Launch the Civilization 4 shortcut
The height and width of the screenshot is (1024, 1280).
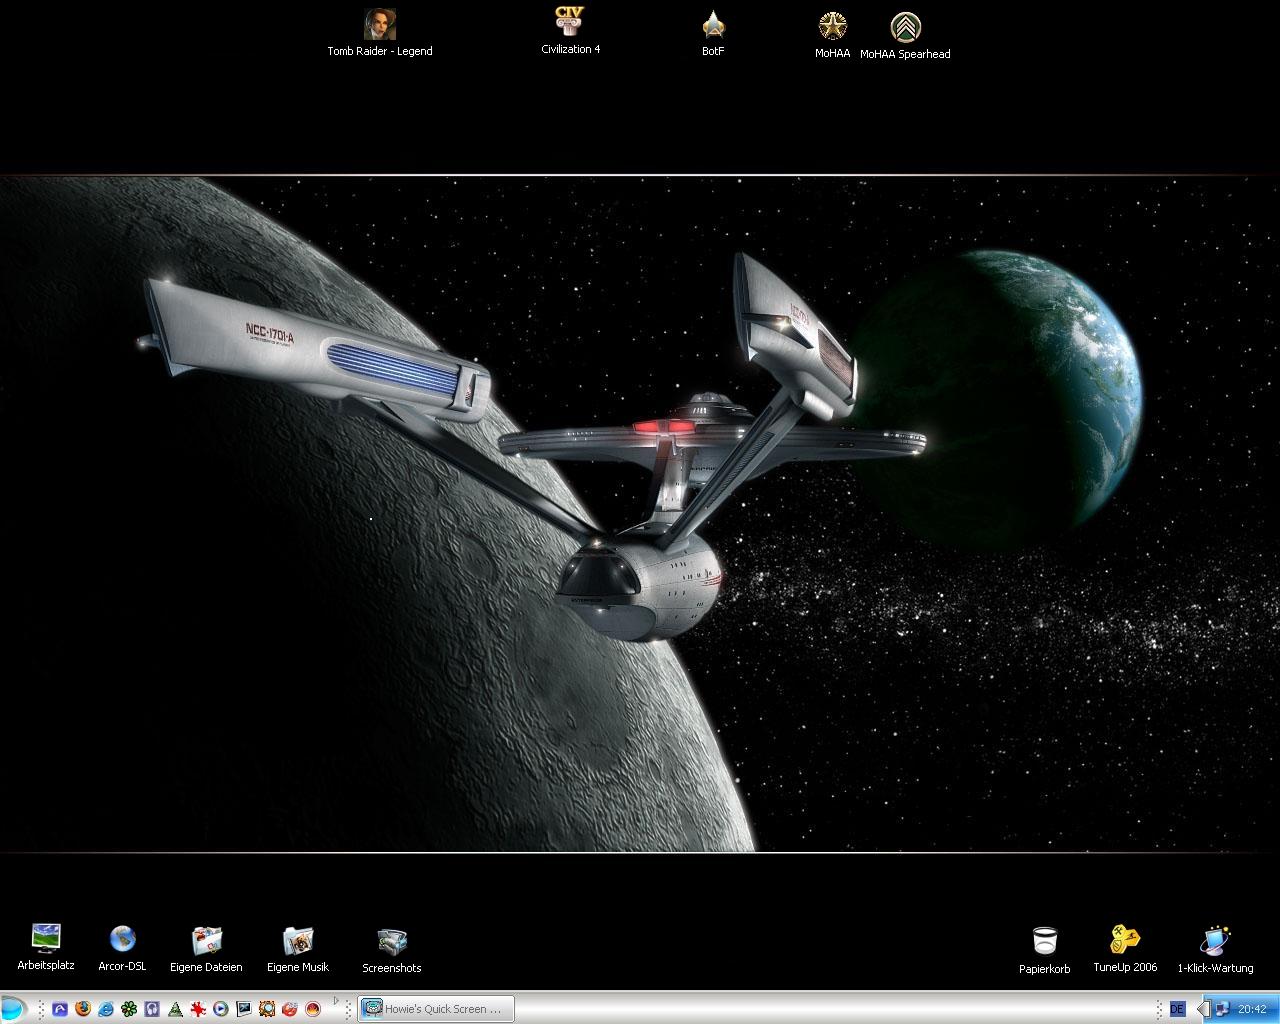click(570, 30)
